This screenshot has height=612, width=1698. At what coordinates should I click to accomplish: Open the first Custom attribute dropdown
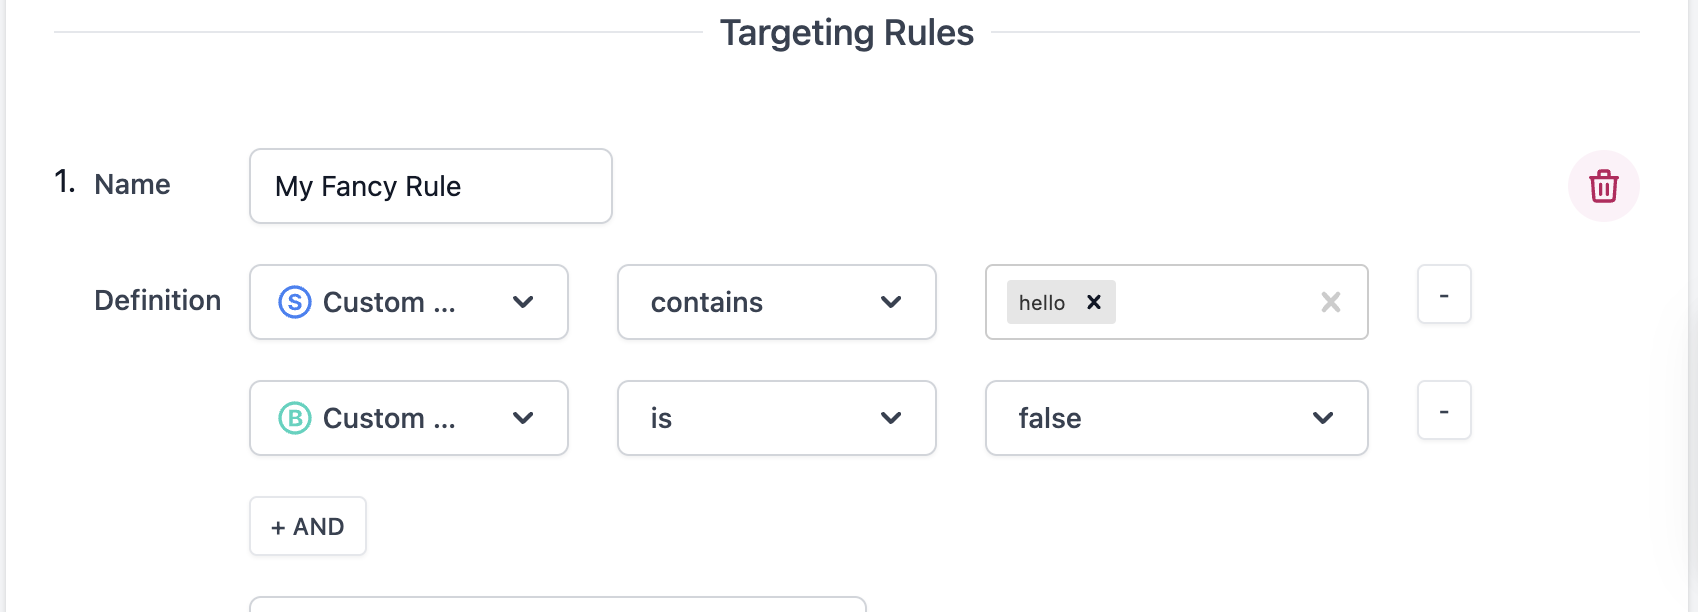[x=408, y=302]
